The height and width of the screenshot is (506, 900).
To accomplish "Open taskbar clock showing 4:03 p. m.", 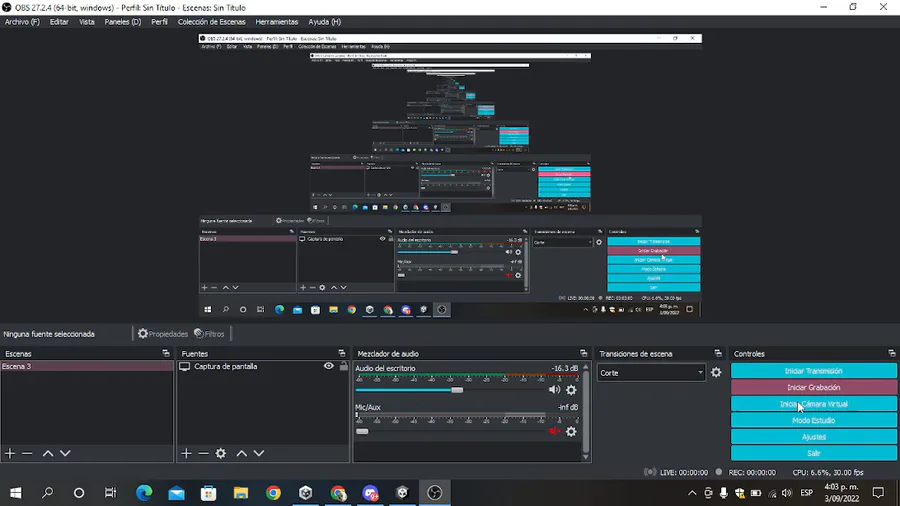I will [842, 493].
